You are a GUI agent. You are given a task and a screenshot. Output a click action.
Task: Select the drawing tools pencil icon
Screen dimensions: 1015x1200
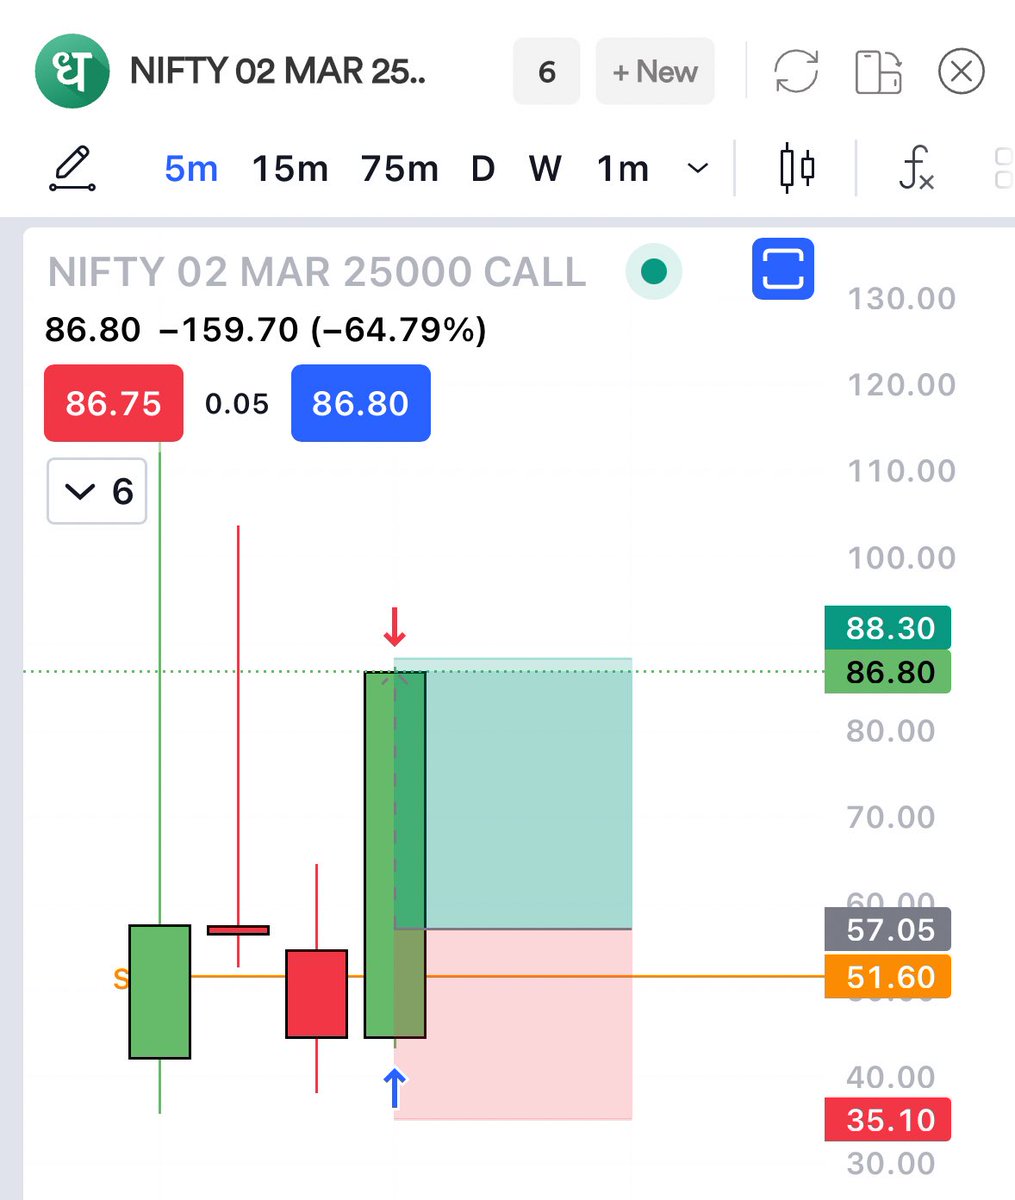pyautogui.click(x=71, y=168)
